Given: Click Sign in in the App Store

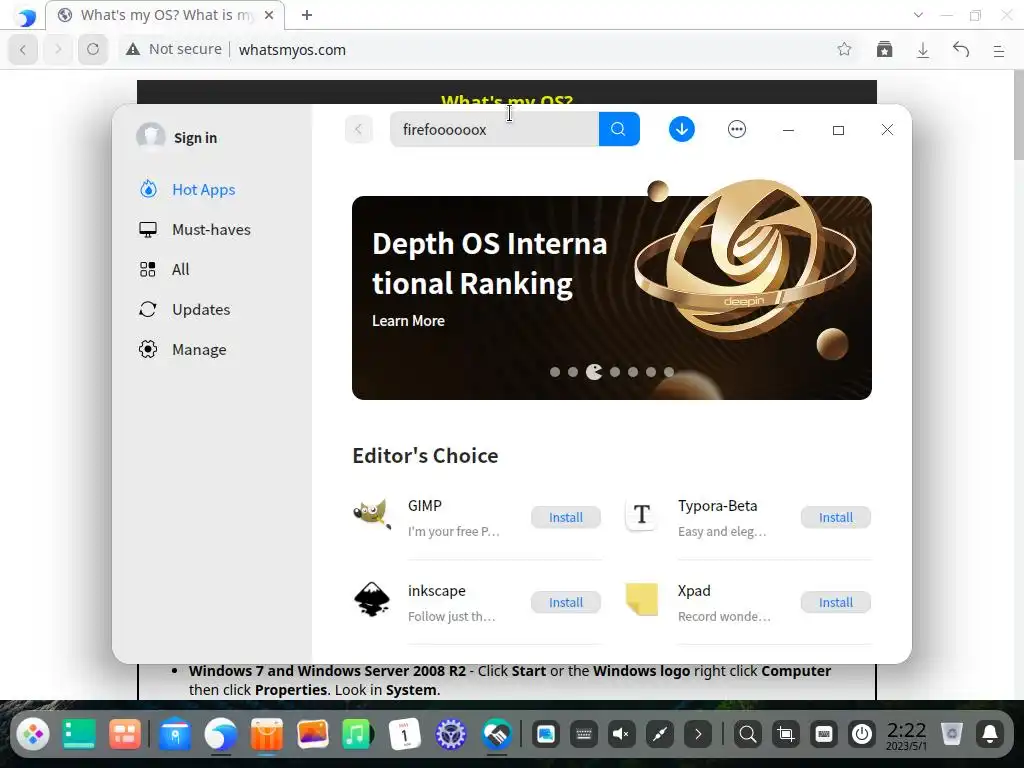Looking at the screenshot, I should click(x=195, y=138).
